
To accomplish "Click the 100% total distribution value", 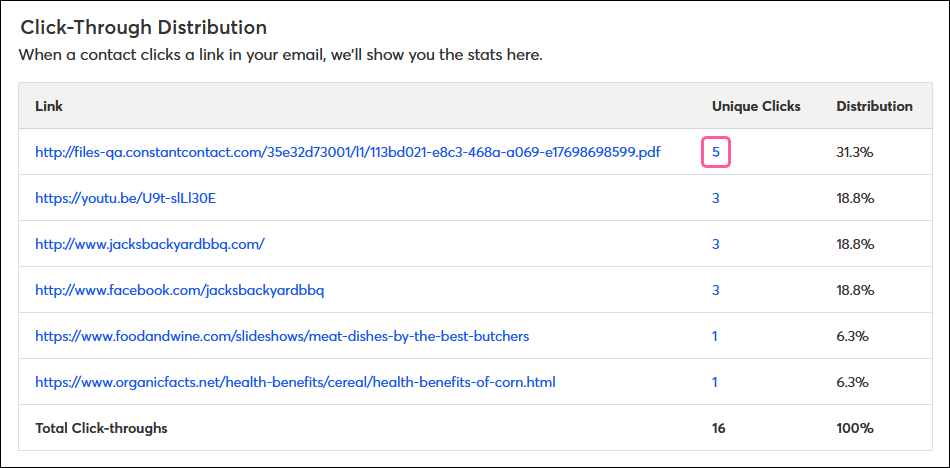I will point(855,428).
